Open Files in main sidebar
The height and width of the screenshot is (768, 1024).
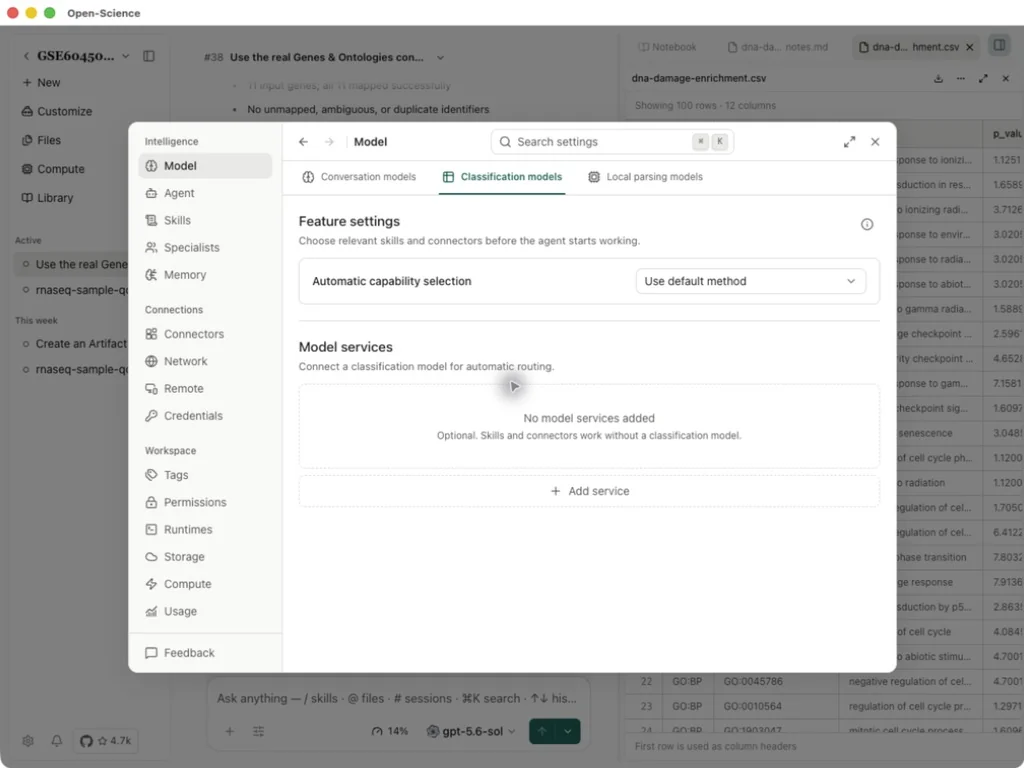[41, 140]
